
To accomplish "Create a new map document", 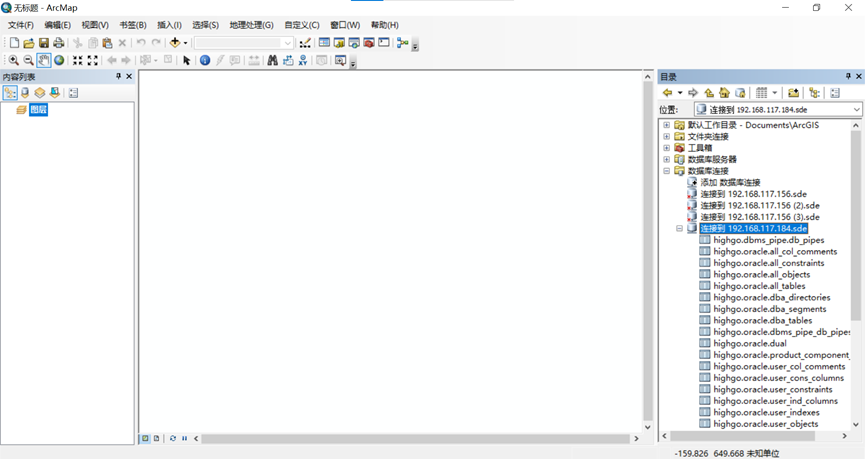I will 14,43.
